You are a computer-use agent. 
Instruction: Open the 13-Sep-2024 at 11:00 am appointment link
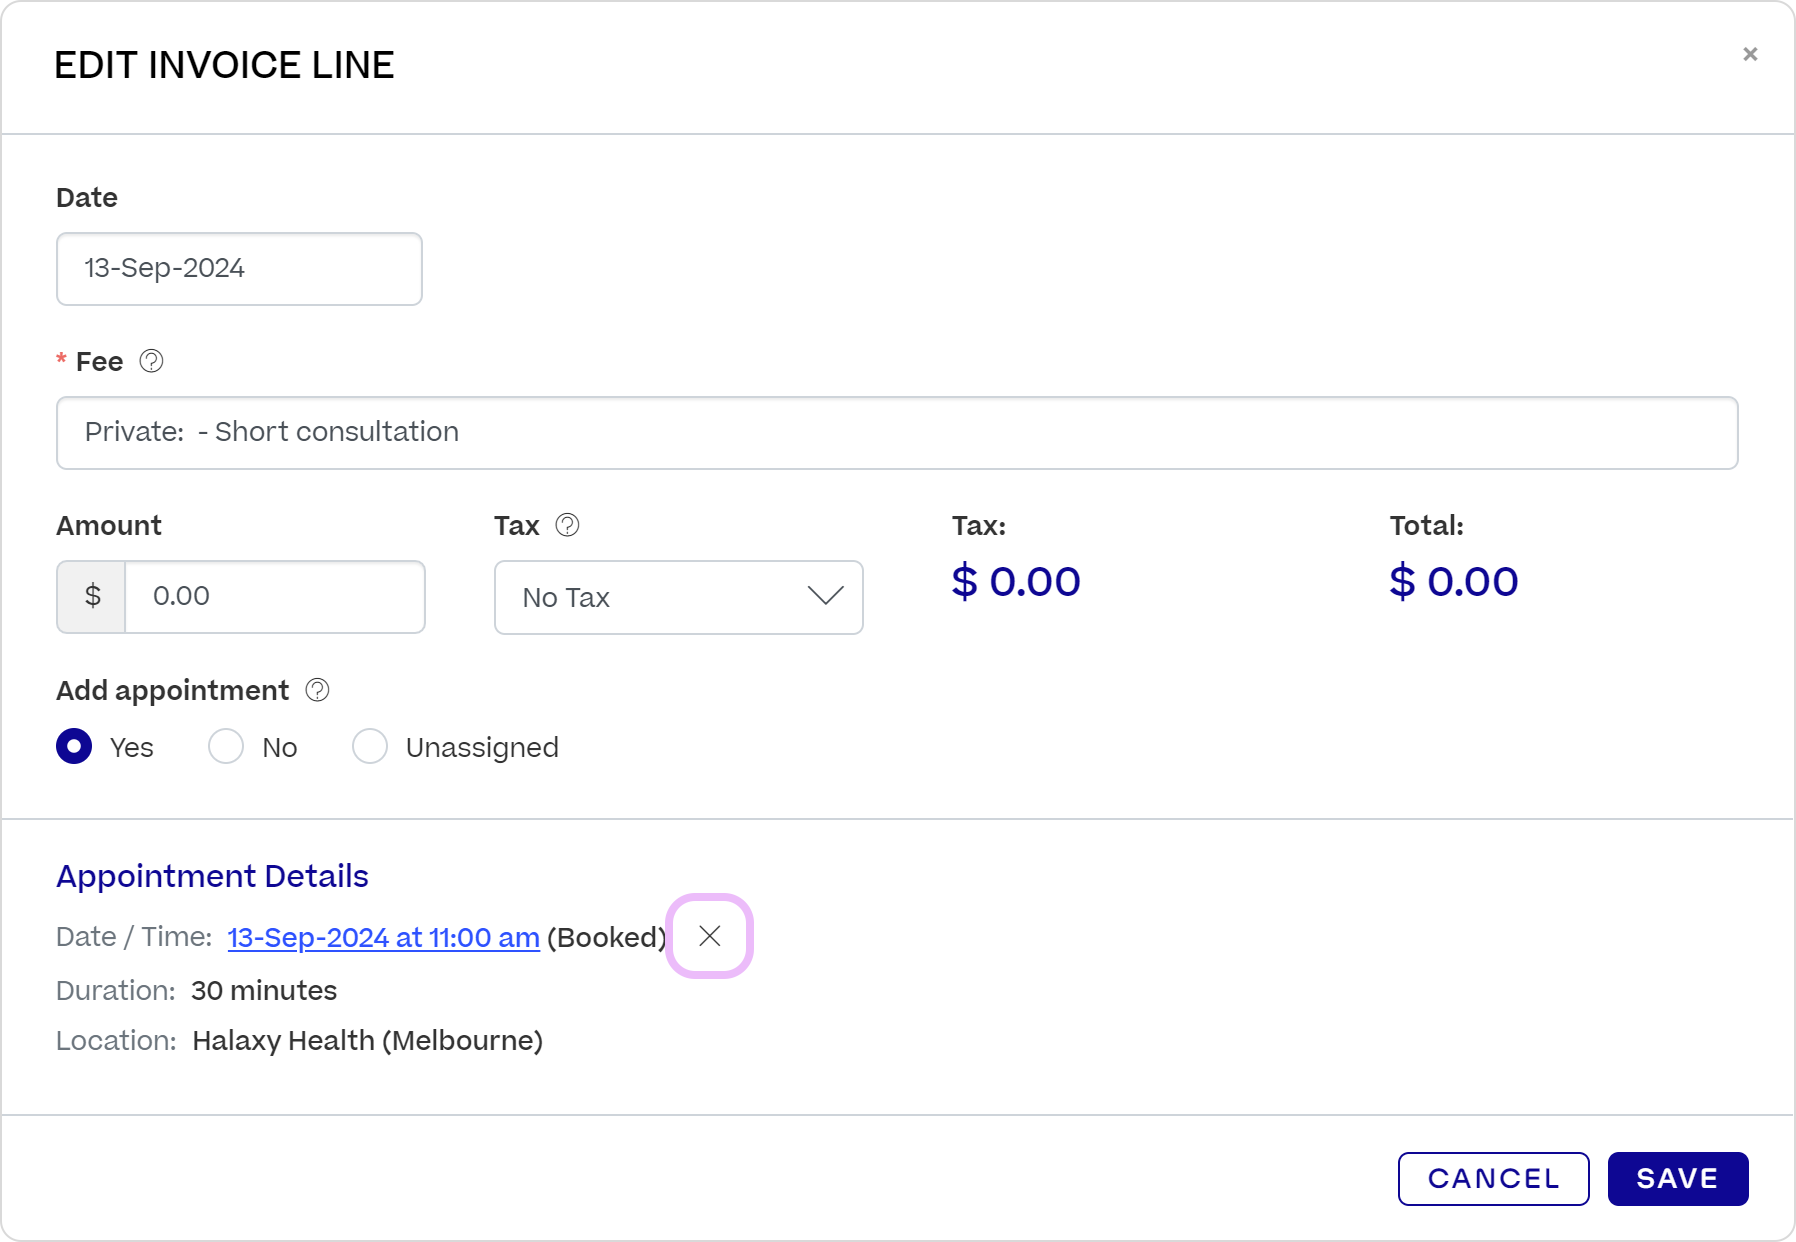click(384, 937)
